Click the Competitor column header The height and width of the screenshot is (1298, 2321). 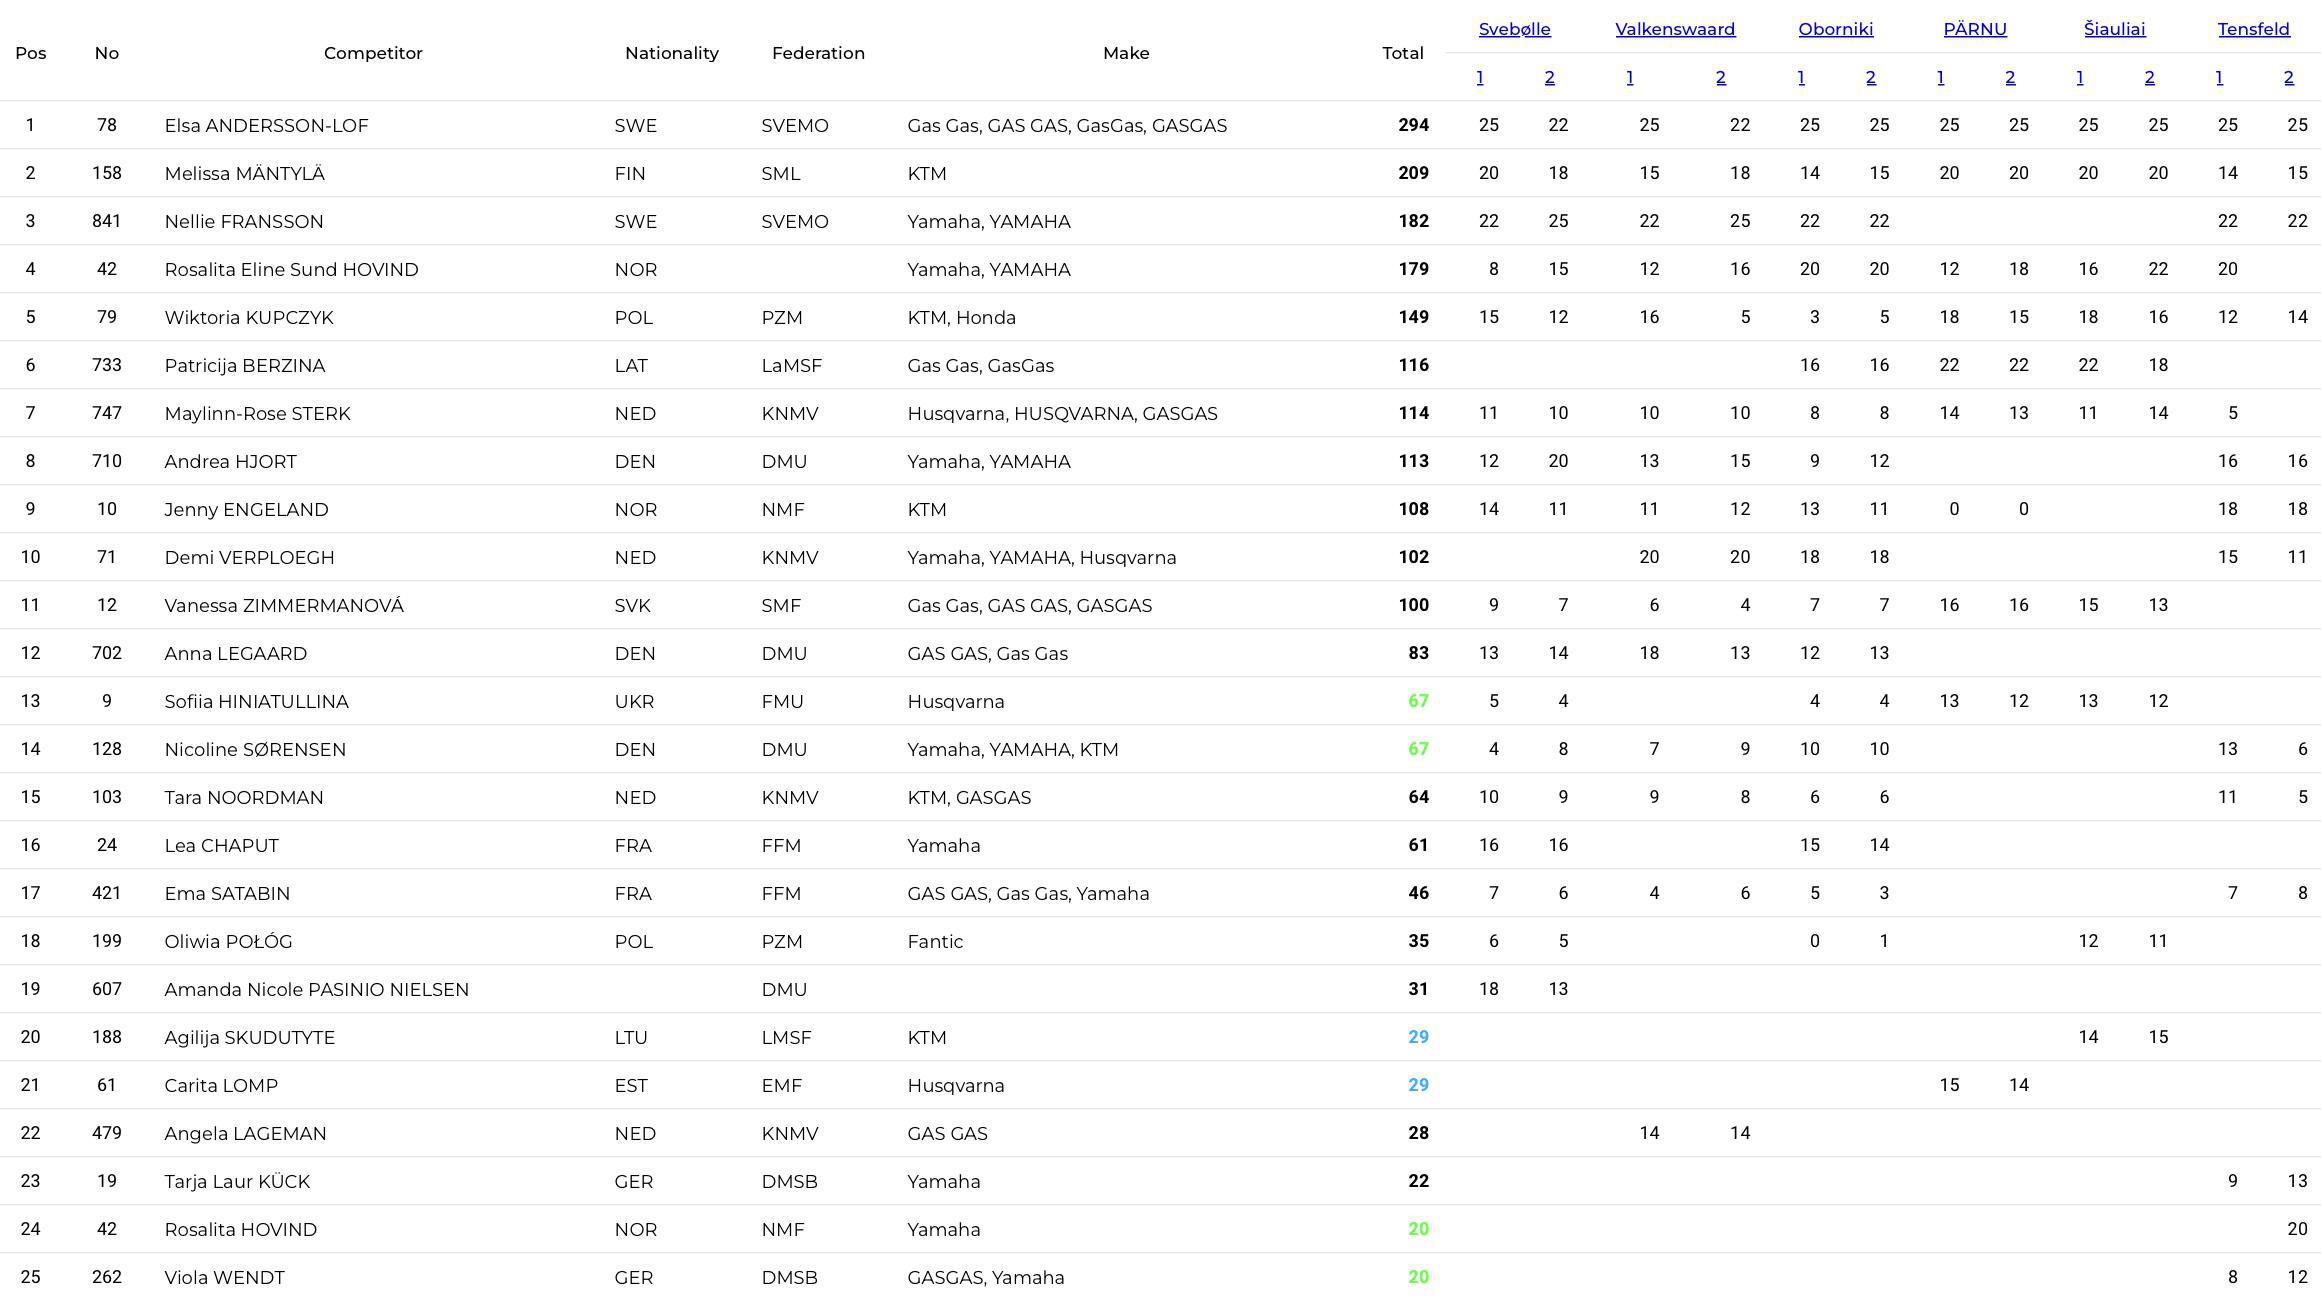point(373,53)
